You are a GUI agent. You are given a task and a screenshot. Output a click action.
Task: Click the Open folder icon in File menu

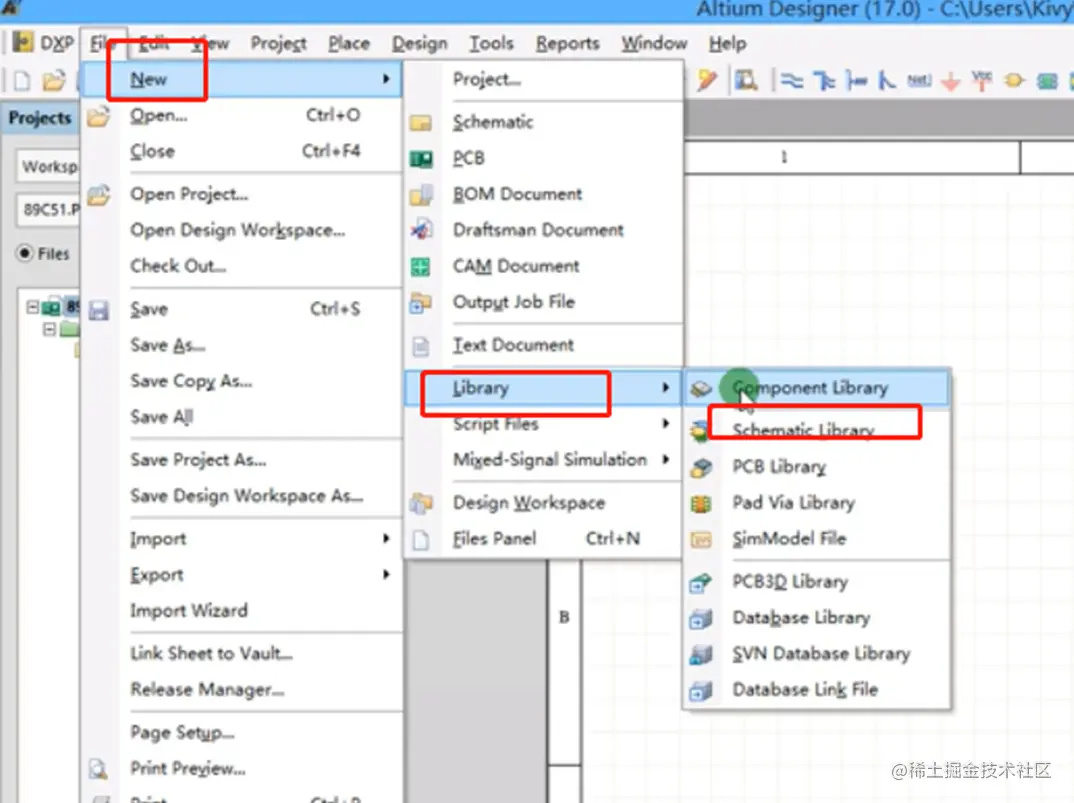click(x=99, y=116)
